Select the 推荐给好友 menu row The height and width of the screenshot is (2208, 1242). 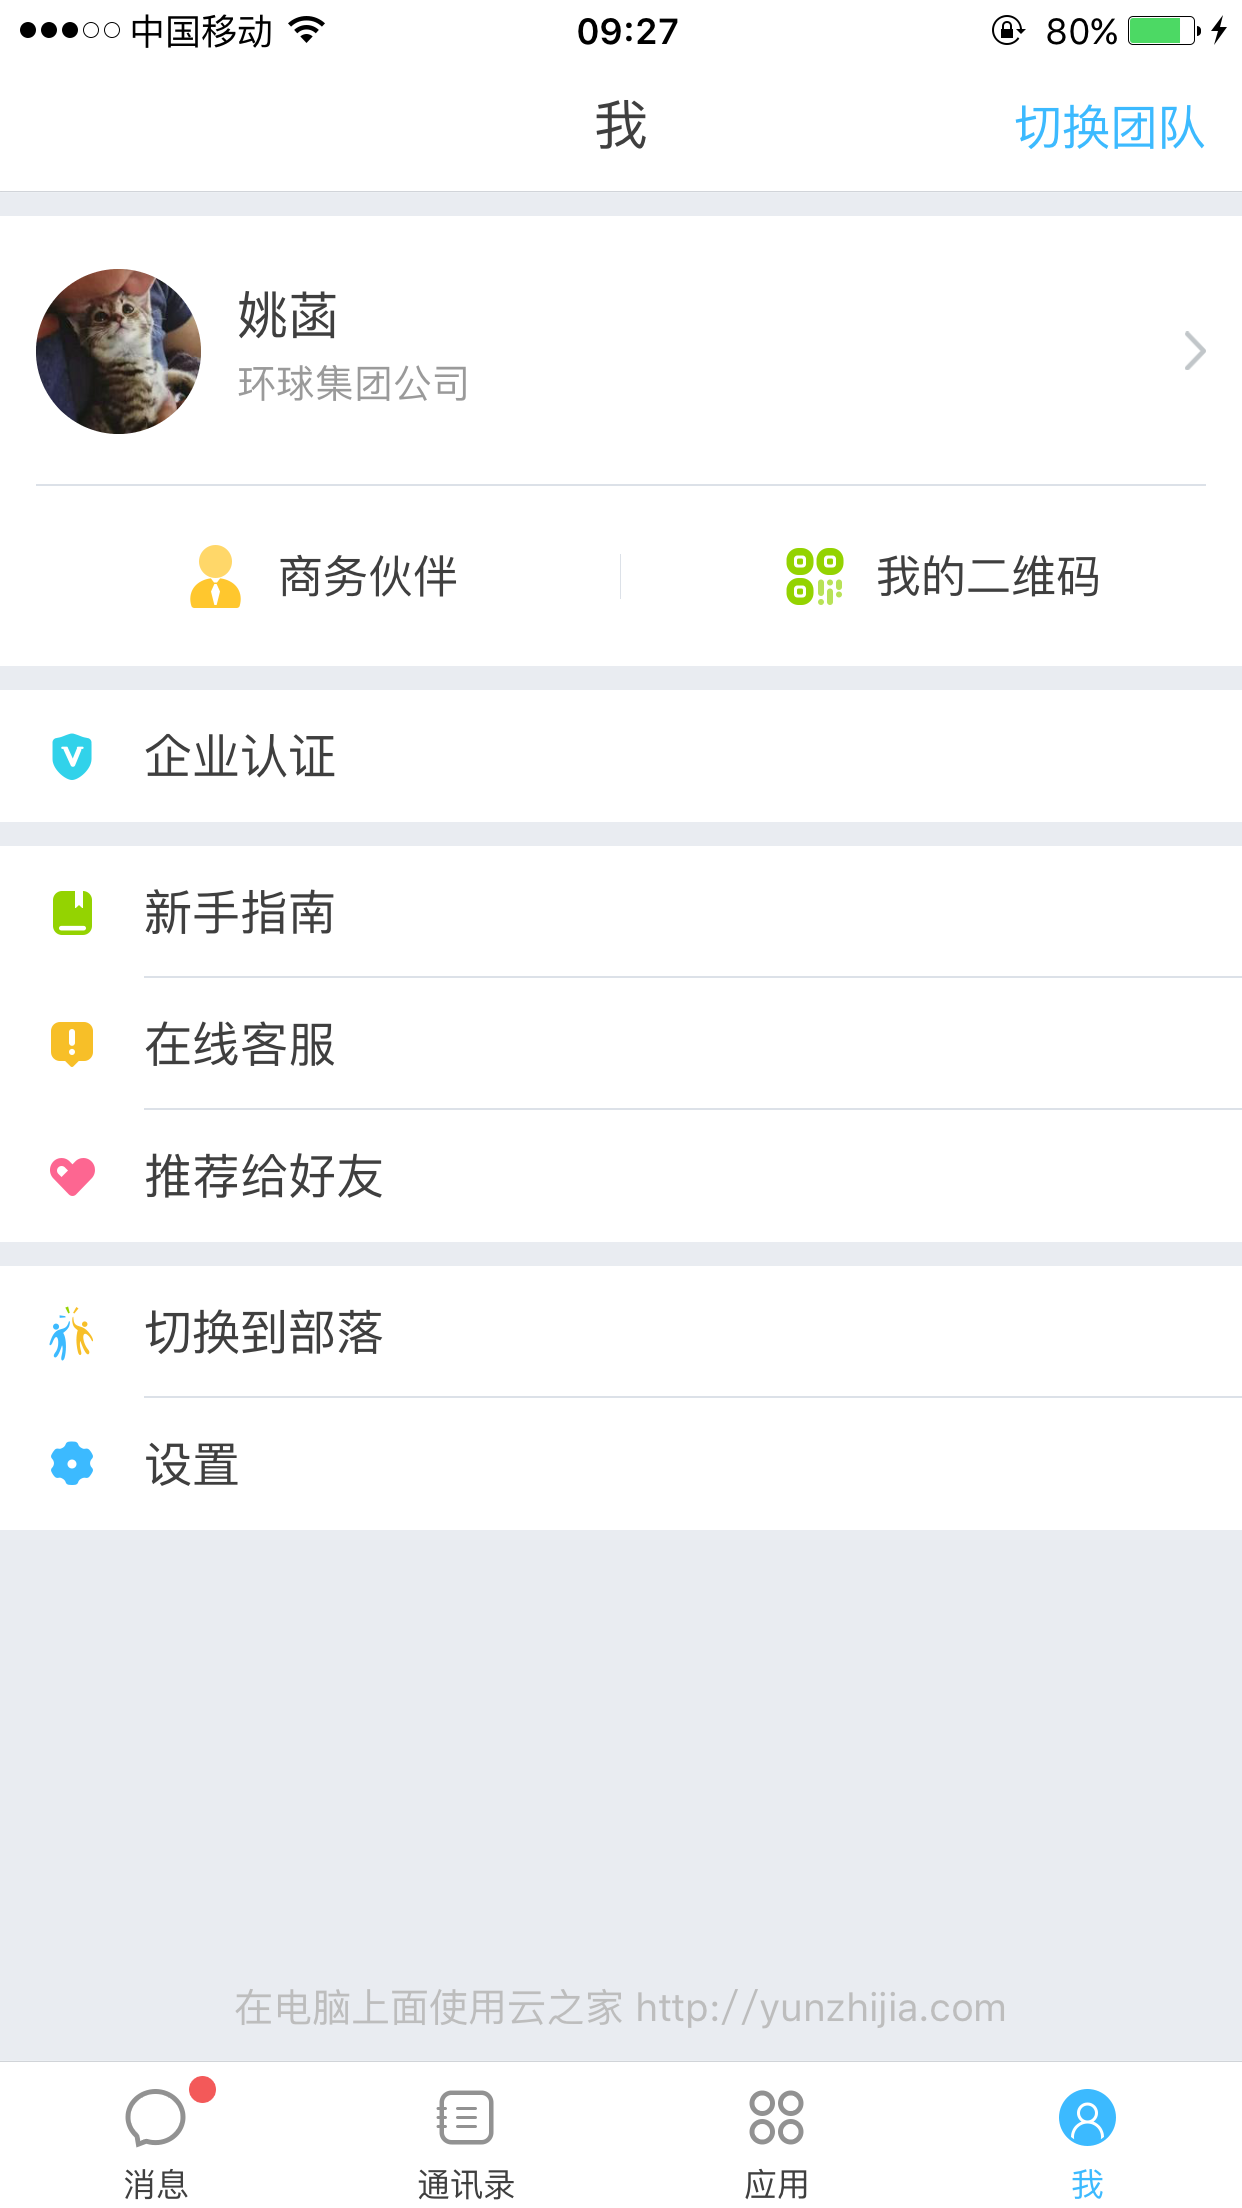[620, 1176]
